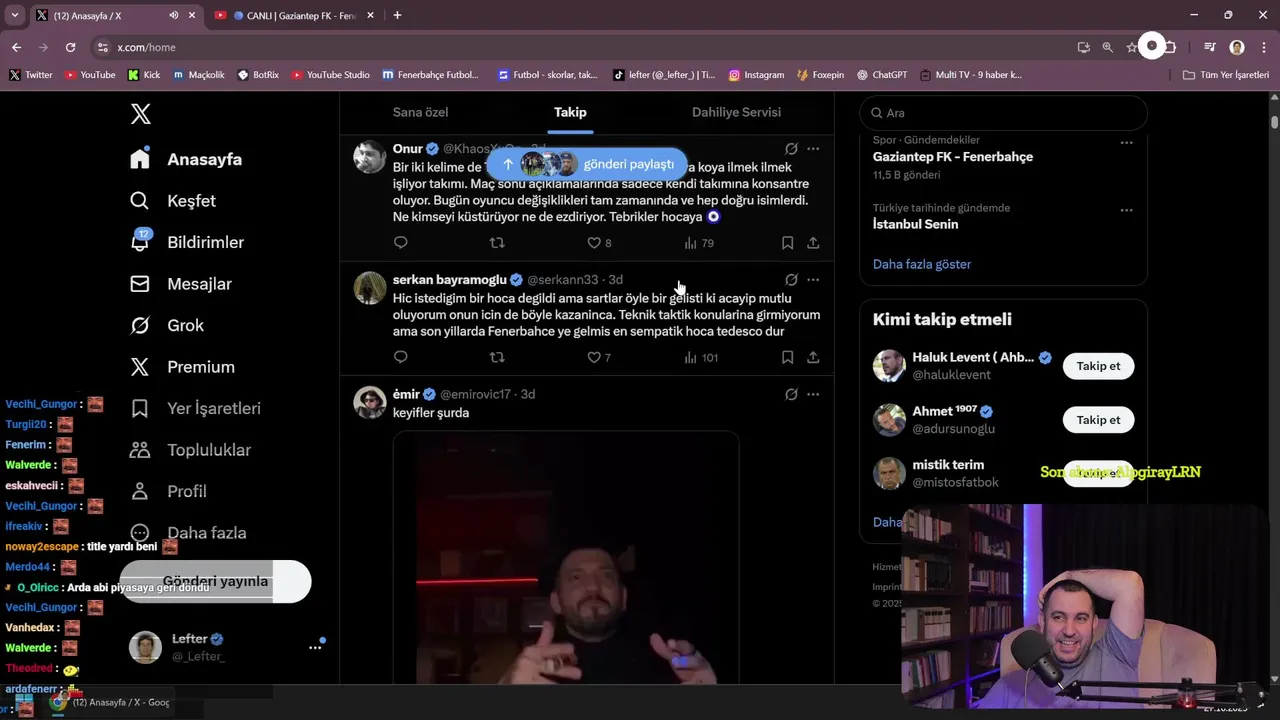Screen dimensions: 1280x720
Task: Repost Onur's post
Action: point(497,243)
